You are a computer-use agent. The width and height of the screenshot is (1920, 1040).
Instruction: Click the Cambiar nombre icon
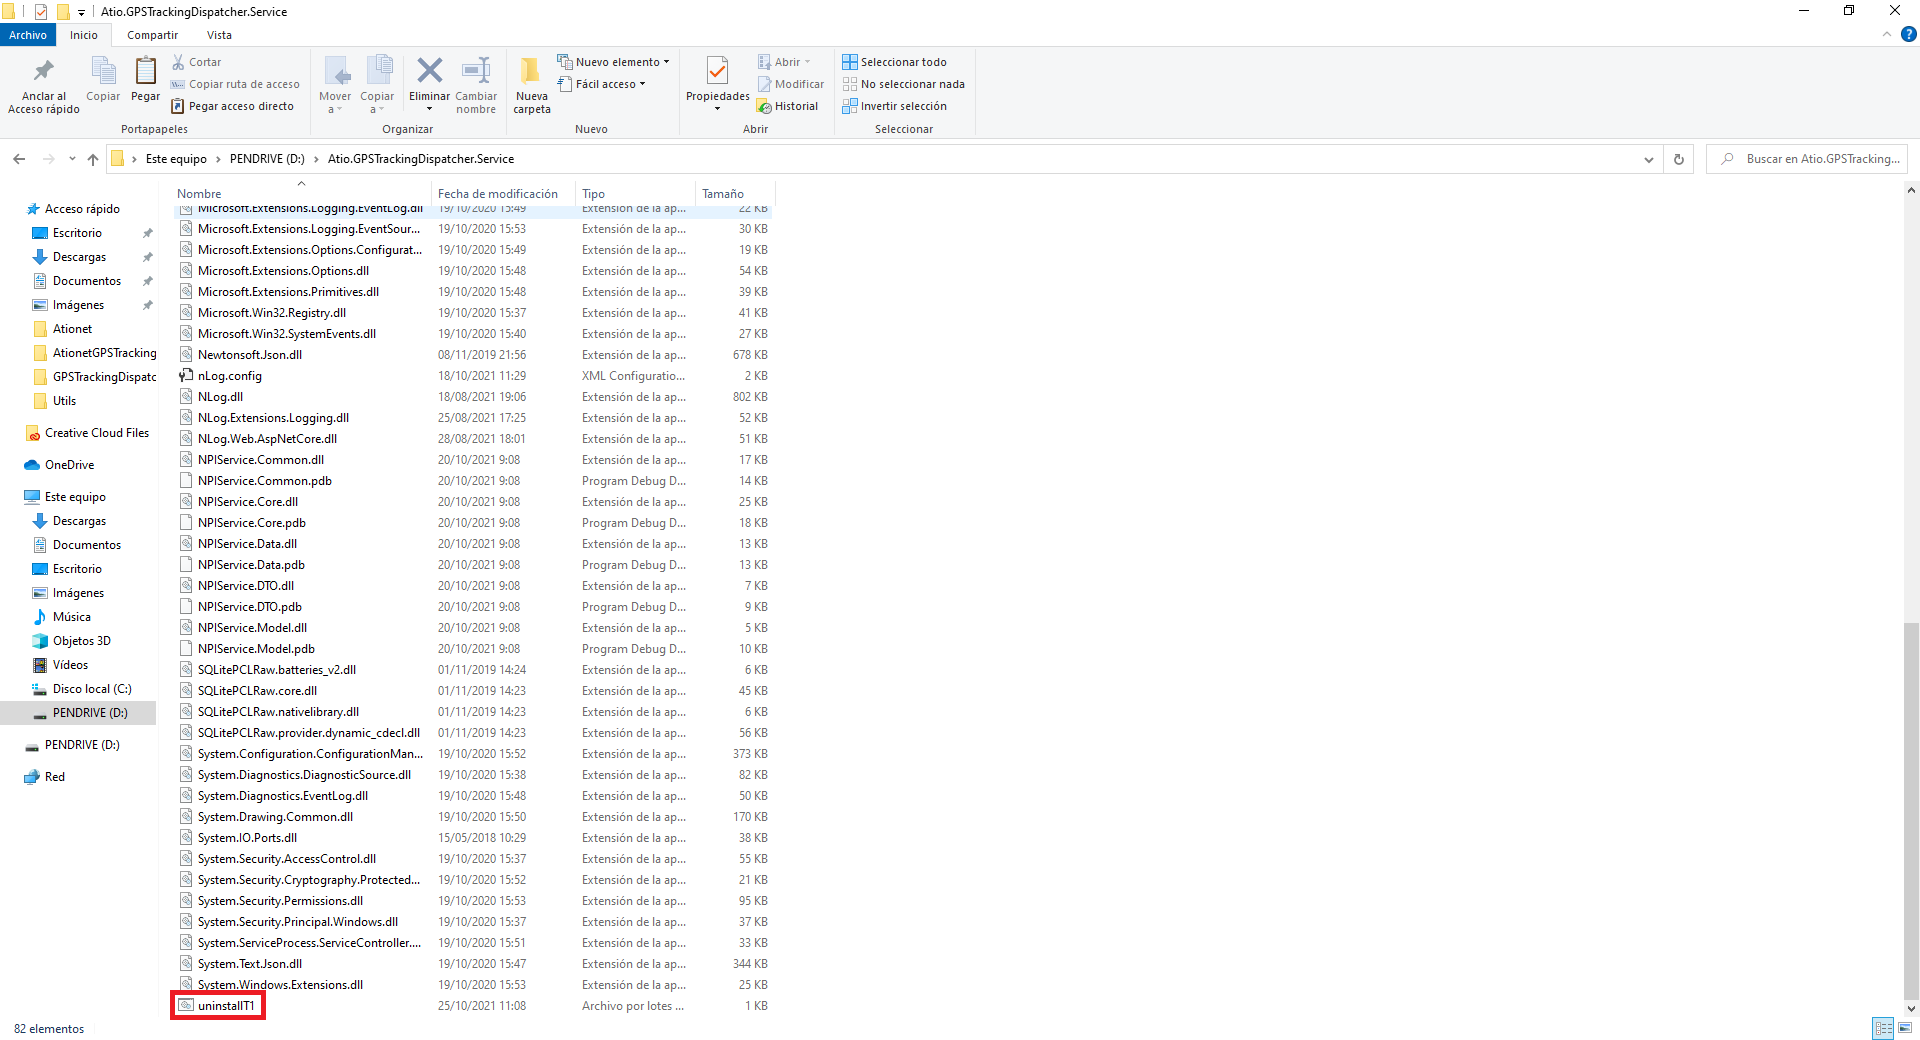click(476, 70)
